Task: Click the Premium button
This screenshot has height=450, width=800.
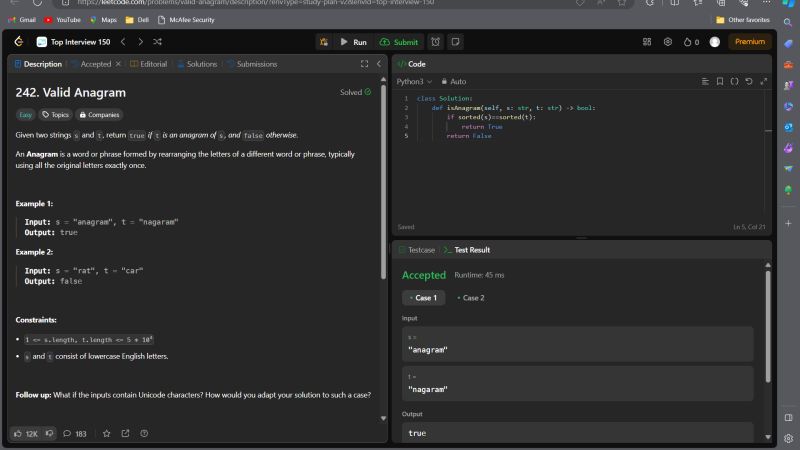Action: click(749, 42)
